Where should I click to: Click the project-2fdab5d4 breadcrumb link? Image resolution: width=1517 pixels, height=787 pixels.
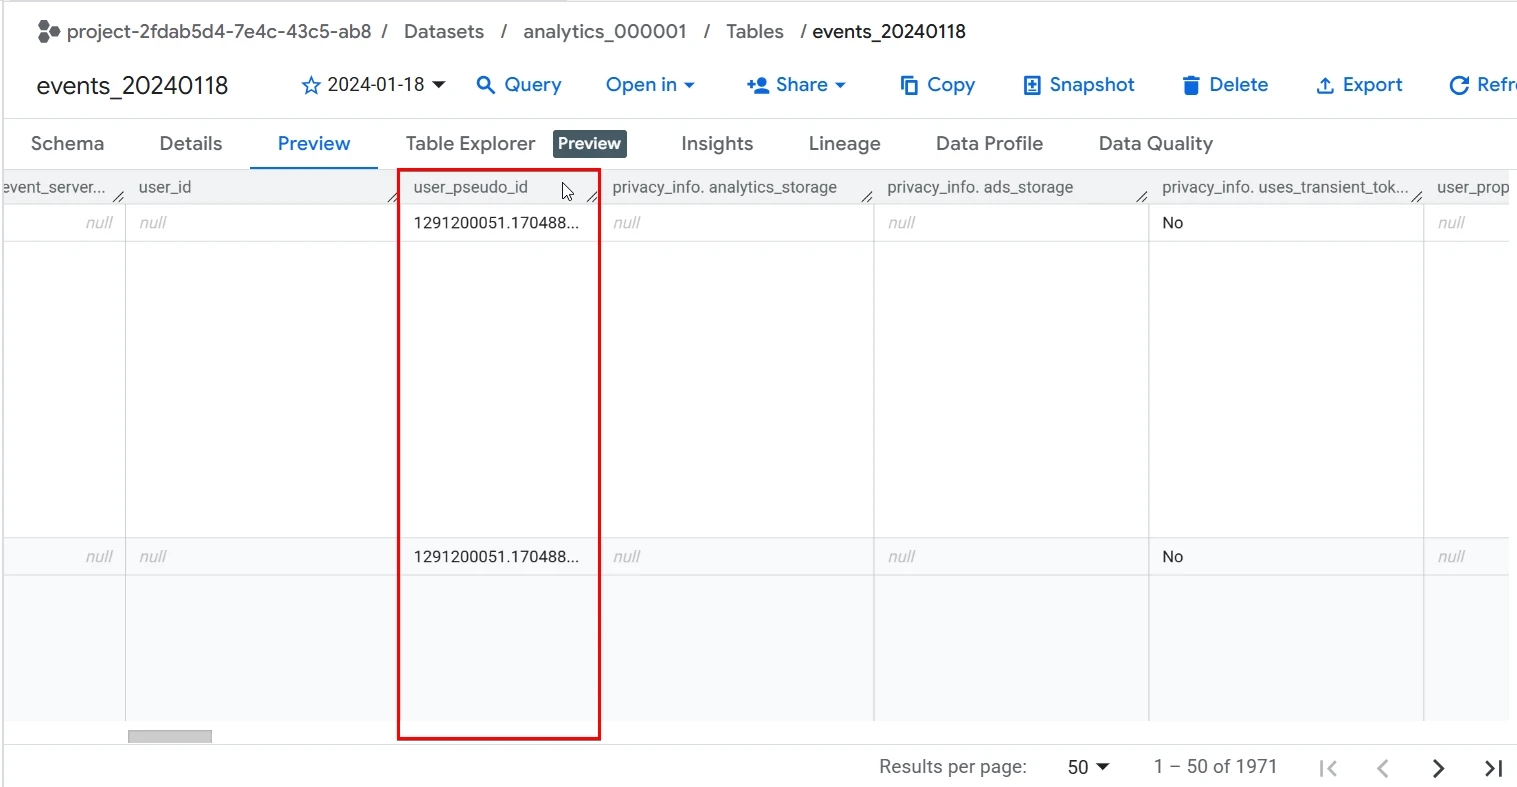(x=219, y=32)
